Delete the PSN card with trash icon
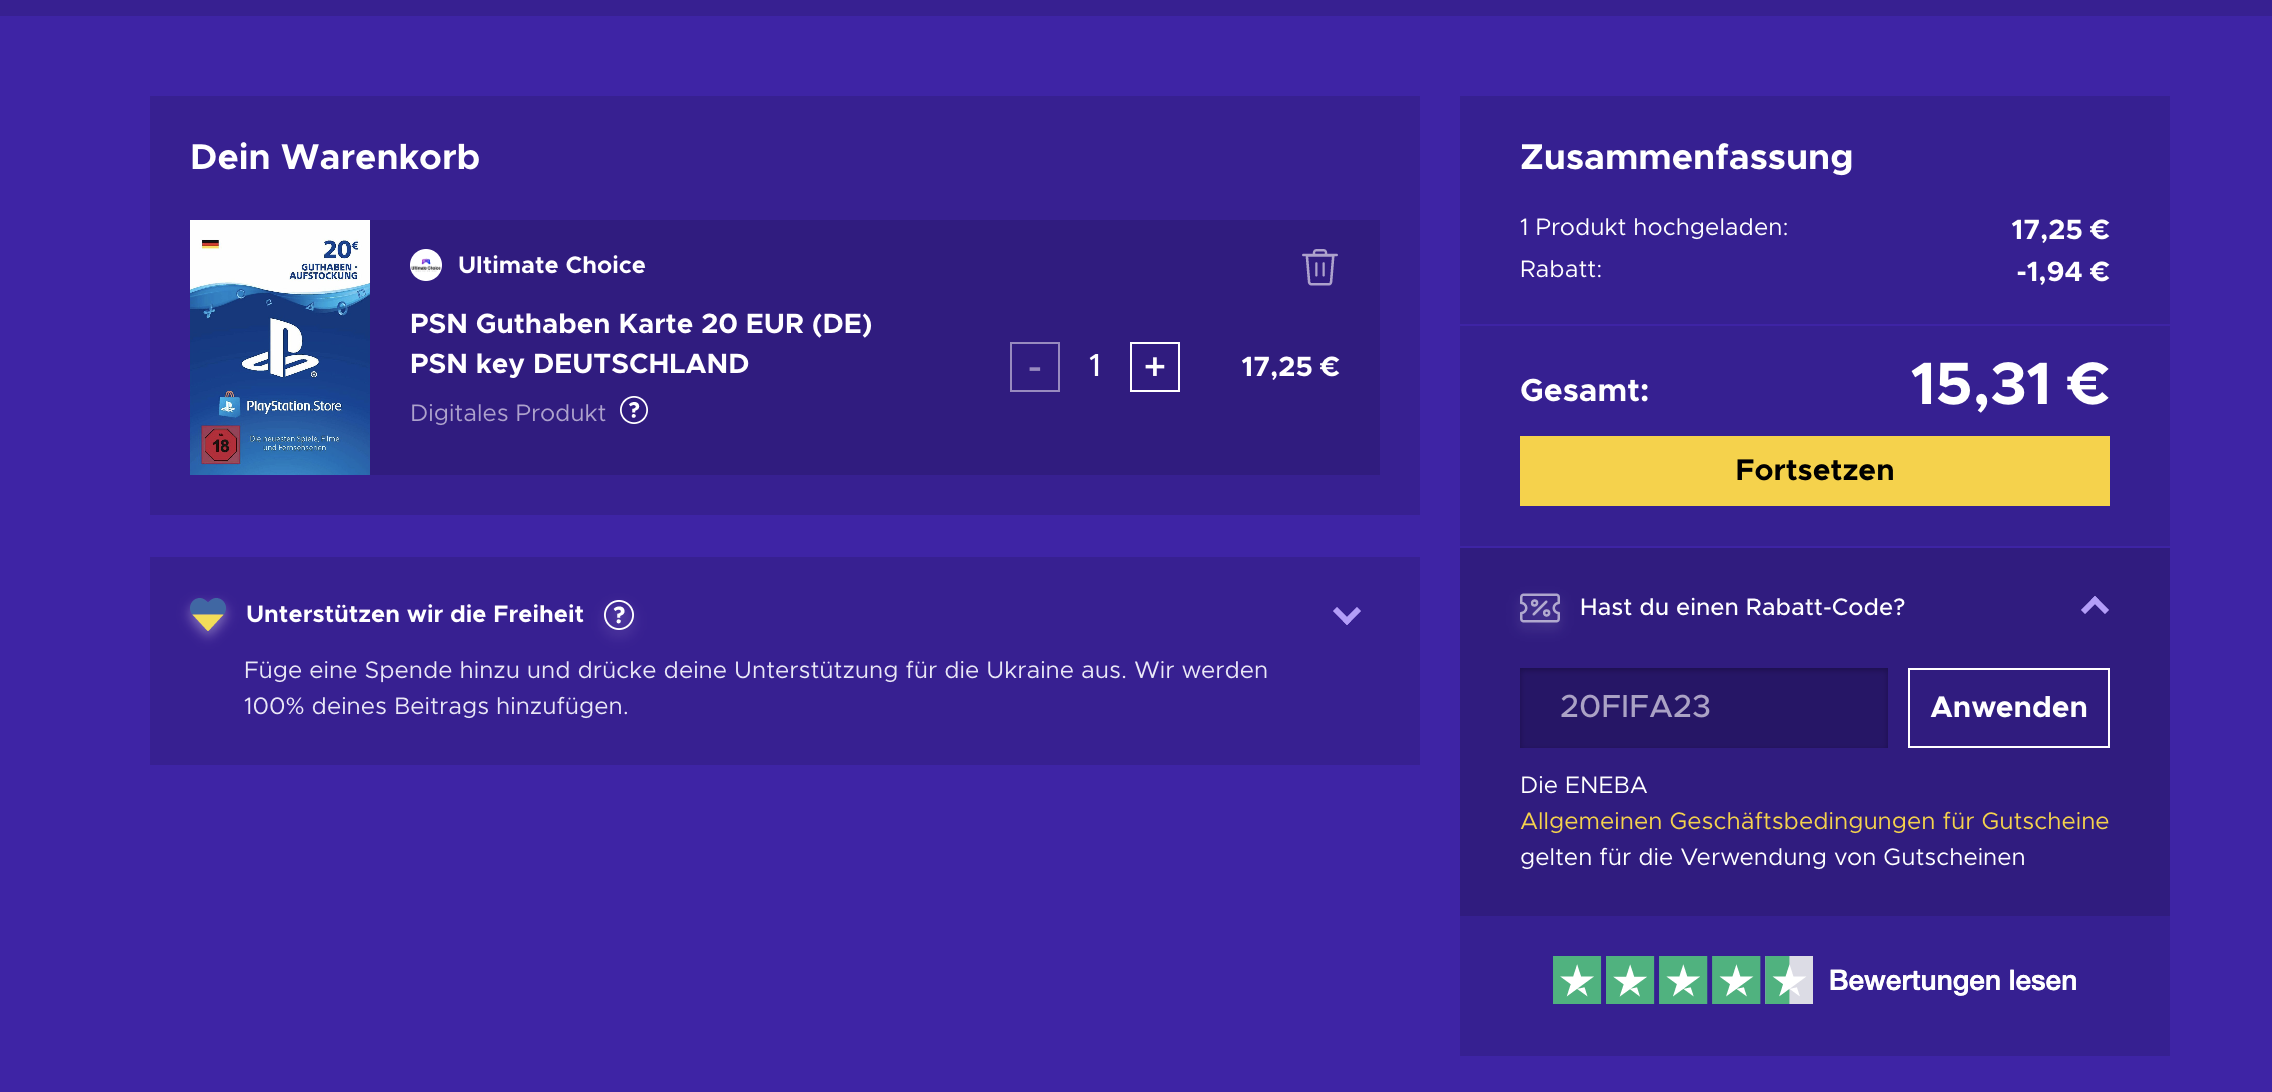This screenshot has height=1092, width=2272. 1319,267
